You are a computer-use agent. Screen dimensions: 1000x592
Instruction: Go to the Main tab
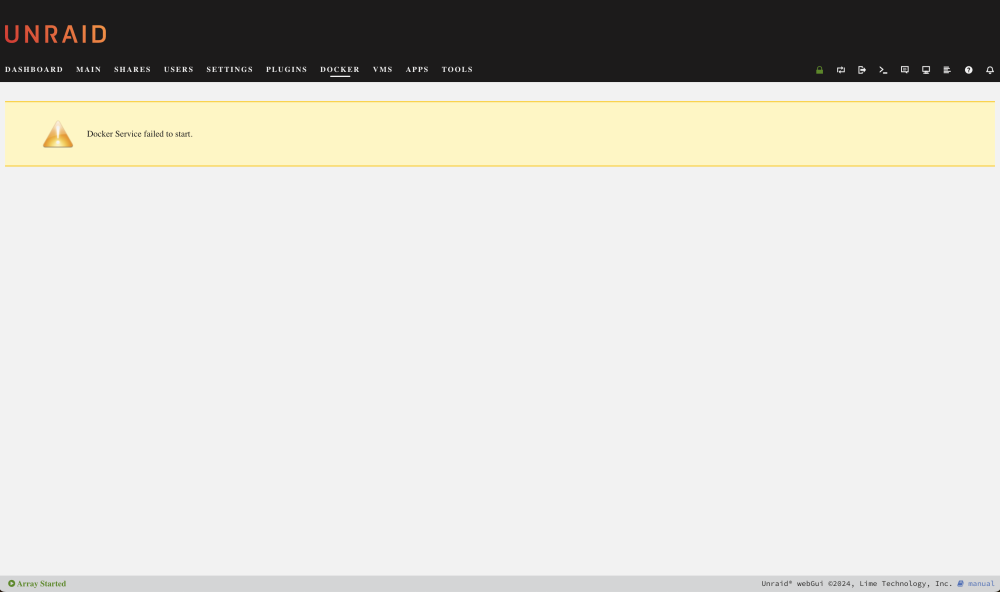(x=89, y=70)
